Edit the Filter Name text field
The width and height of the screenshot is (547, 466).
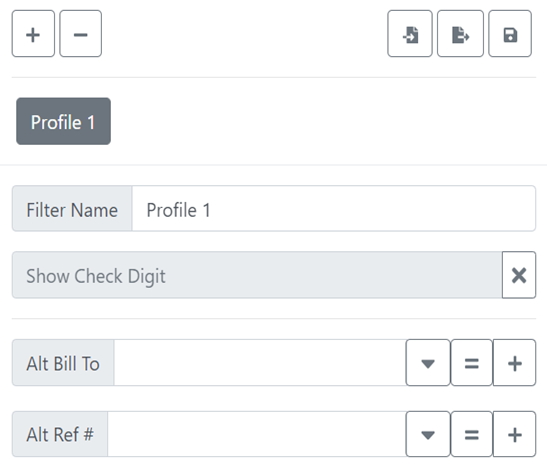click(x=334, y=209)
